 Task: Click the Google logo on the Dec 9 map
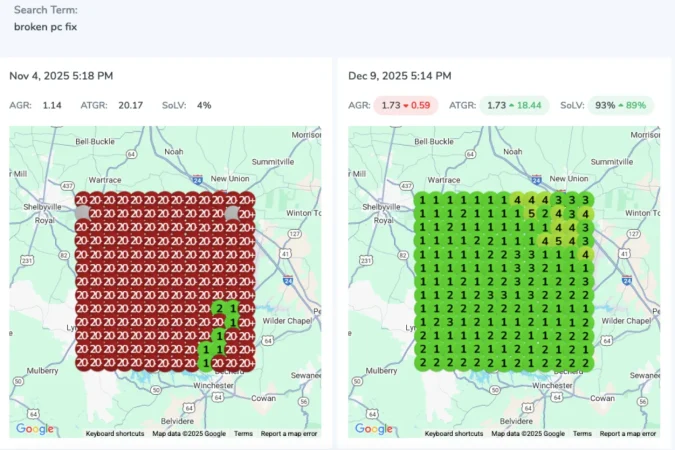coord(373,429)
